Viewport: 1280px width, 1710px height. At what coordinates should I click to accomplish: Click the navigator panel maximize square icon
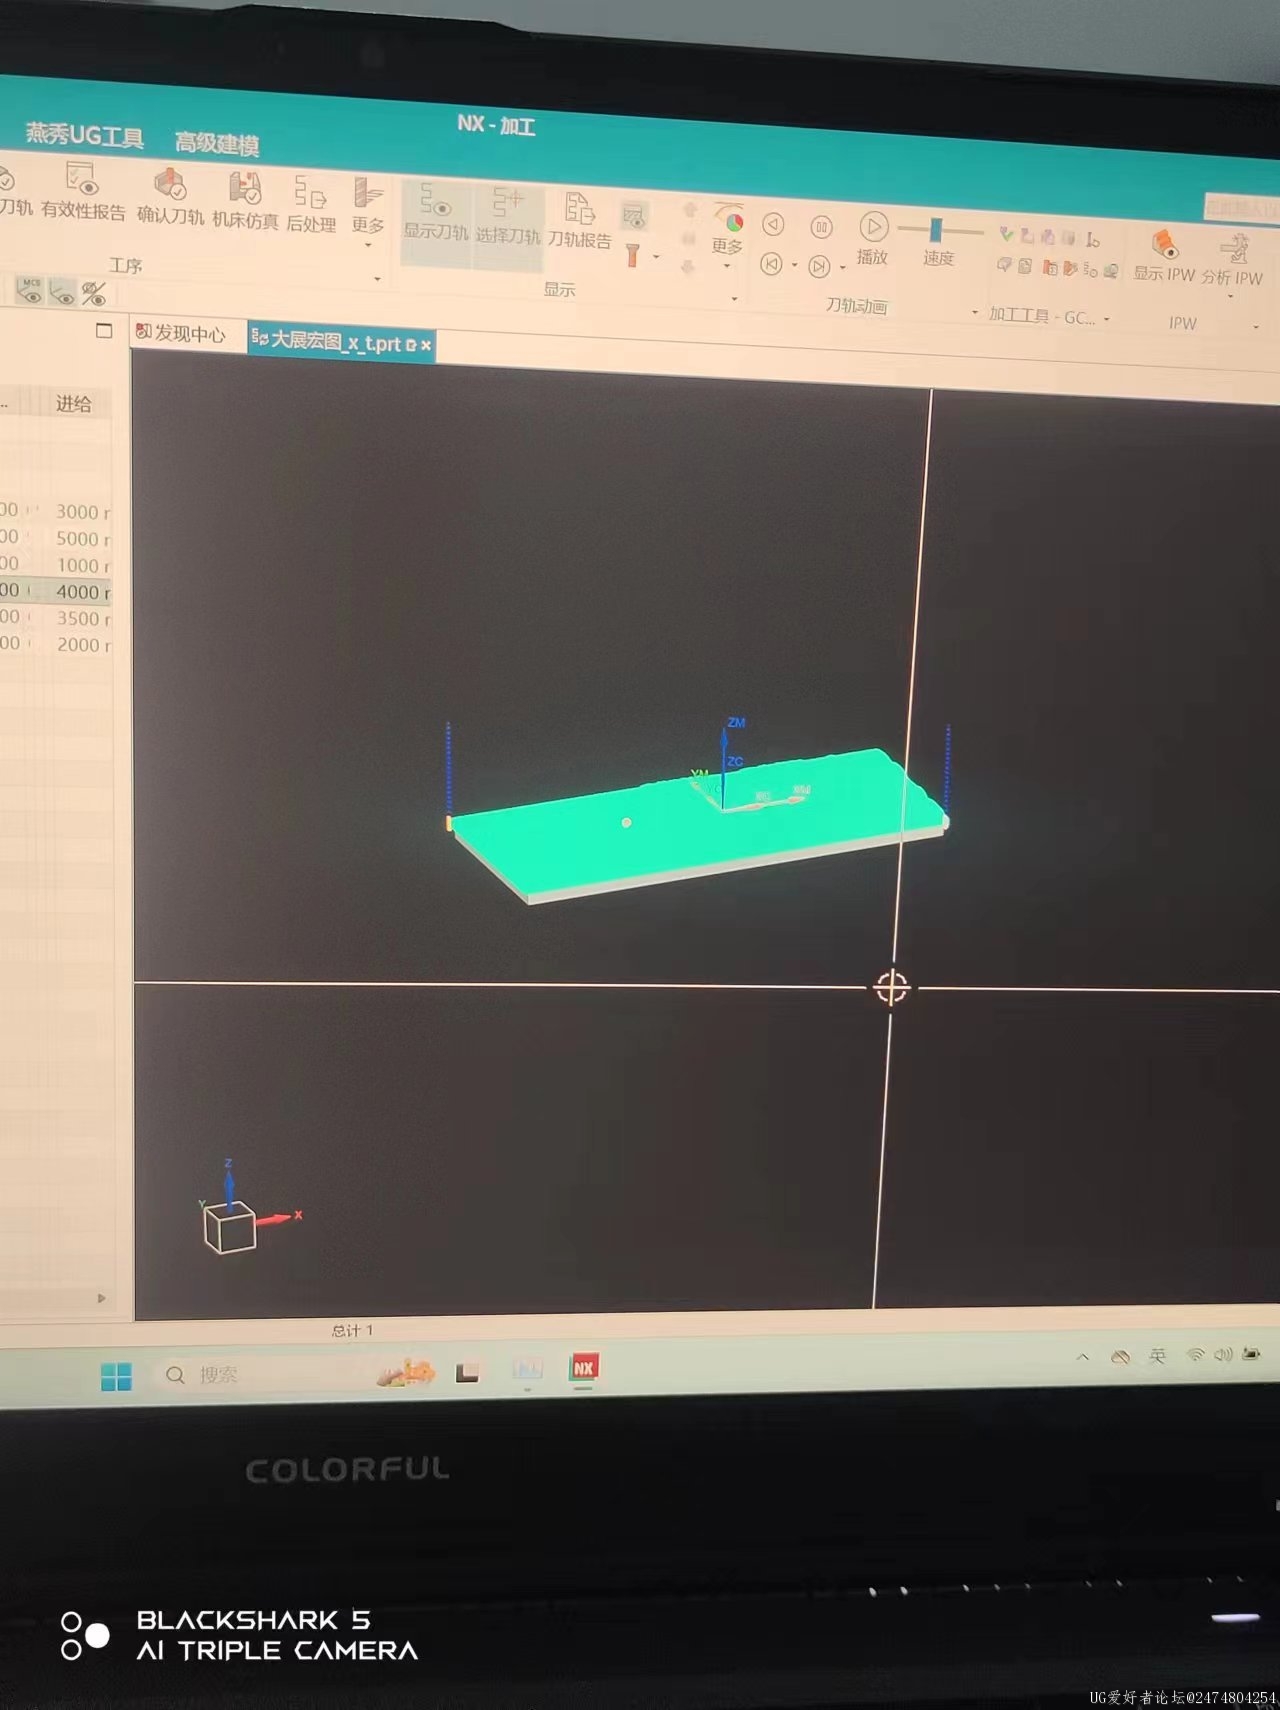[104, 330]
